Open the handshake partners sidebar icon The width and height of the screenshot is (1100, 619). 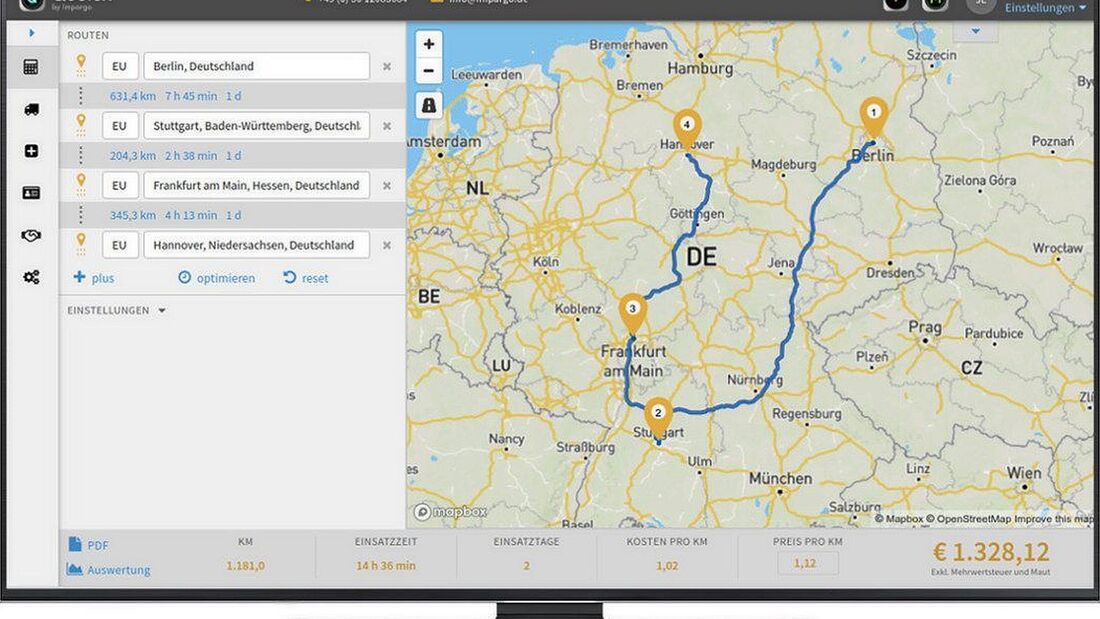(31, 236)
